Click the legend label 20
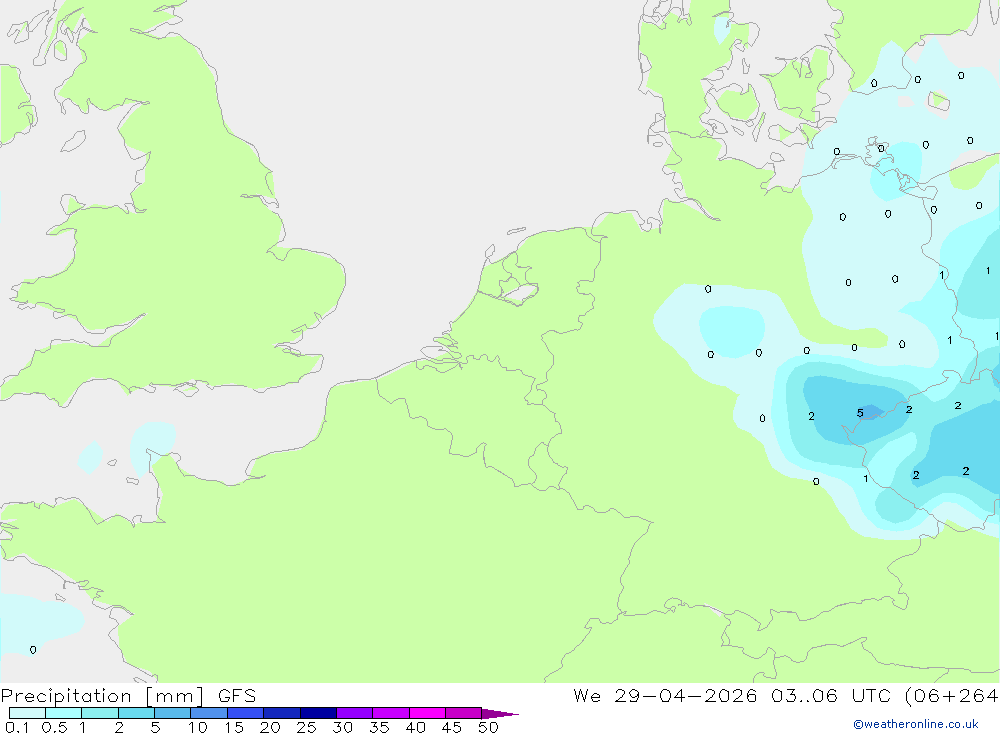 pos(270,727)
